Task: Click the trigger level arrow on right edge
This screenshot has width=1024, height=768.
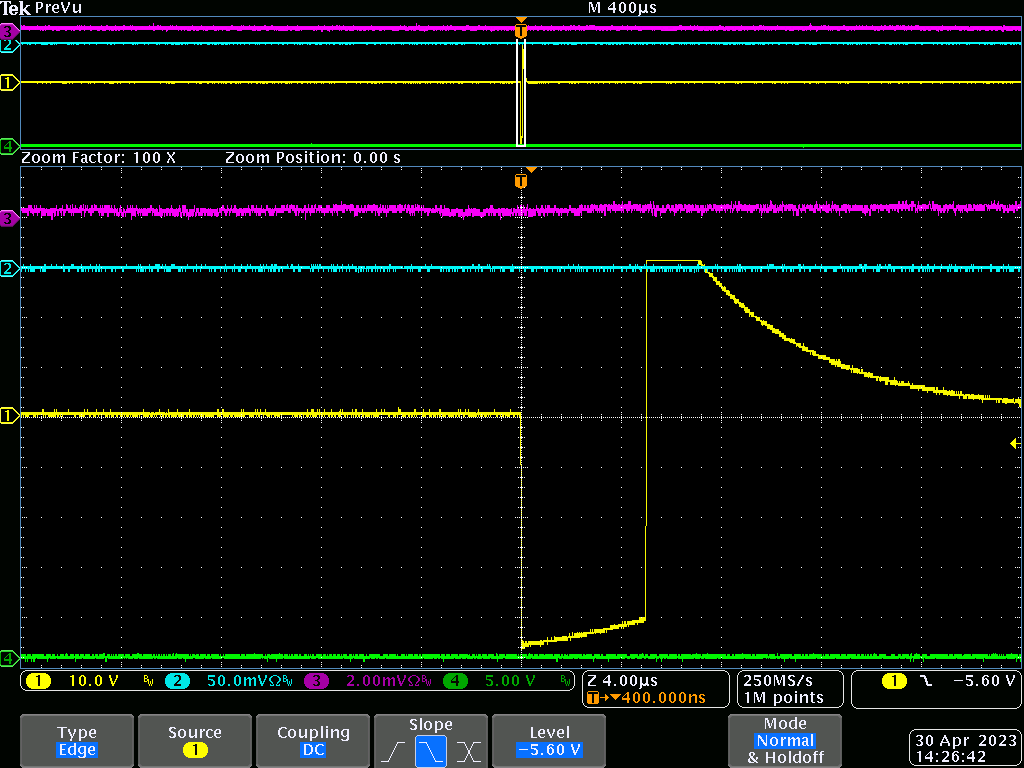Action: (1015, 443)
